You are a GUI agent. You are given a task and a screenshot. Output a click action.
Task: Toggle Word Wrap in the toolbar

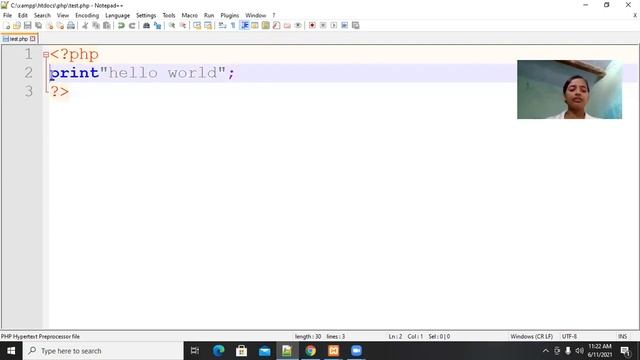coord(222,25)
